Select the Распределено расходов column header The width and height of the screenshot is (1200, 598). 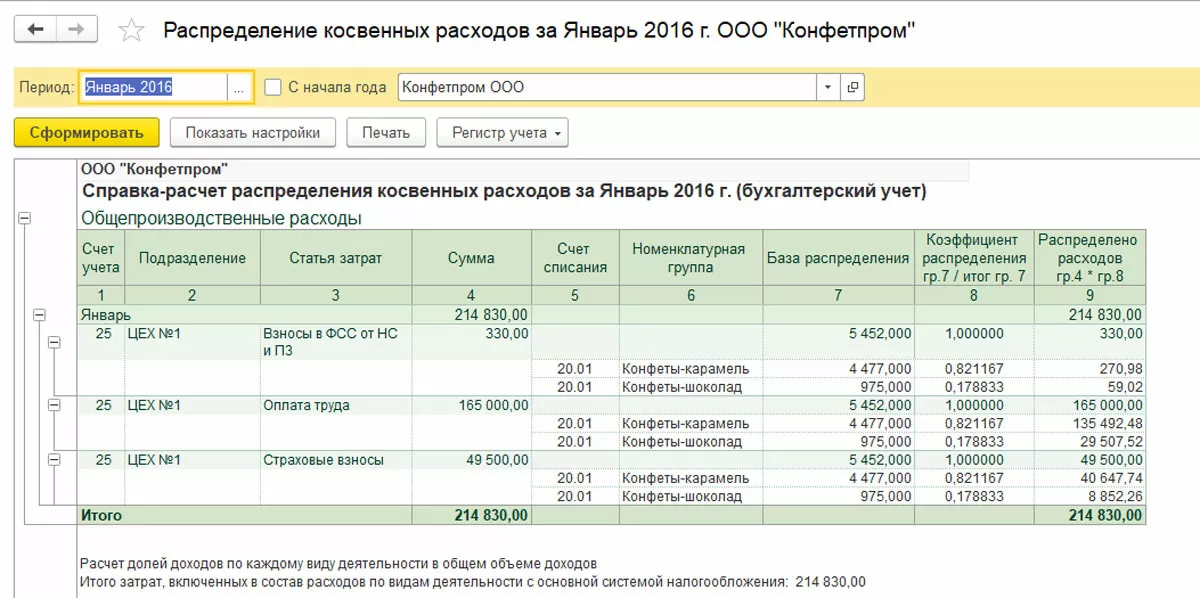(x=1090, y=258)
